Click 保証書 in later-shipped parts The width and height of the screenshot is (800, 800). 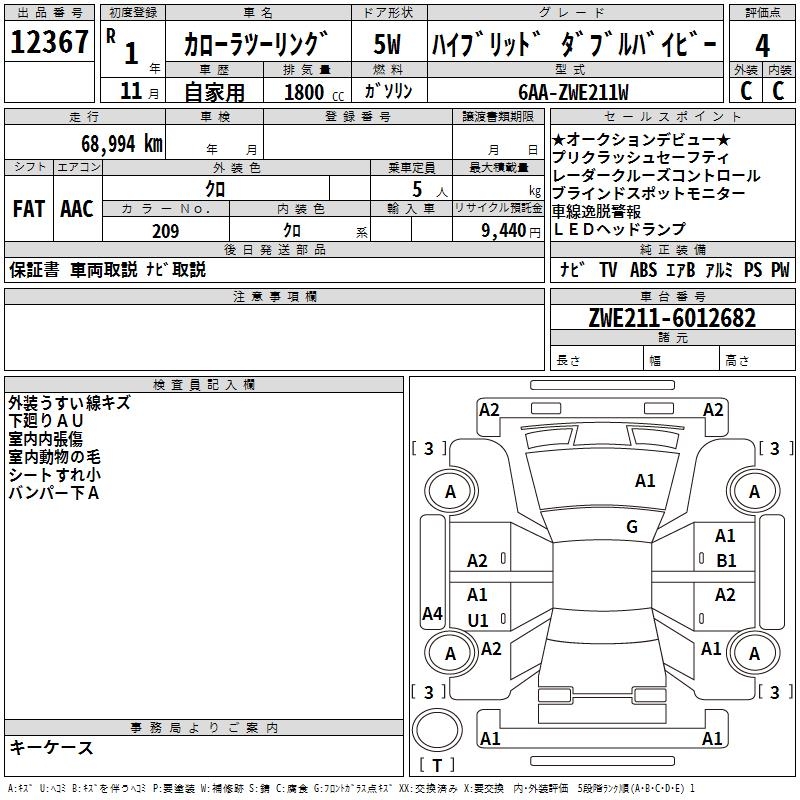(34, 269)
